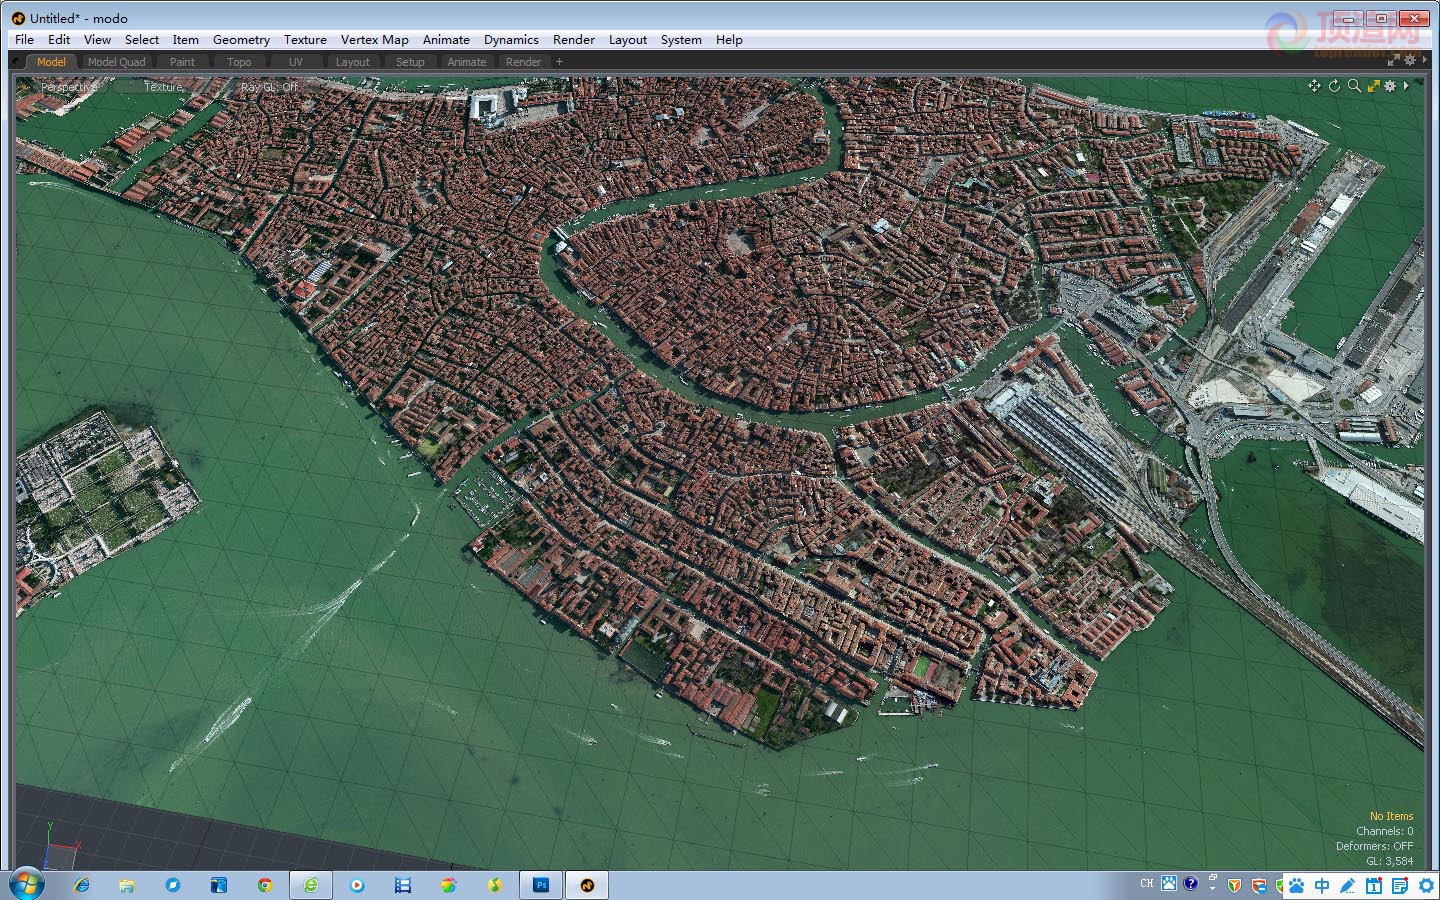Open the Layout menu

628,40
